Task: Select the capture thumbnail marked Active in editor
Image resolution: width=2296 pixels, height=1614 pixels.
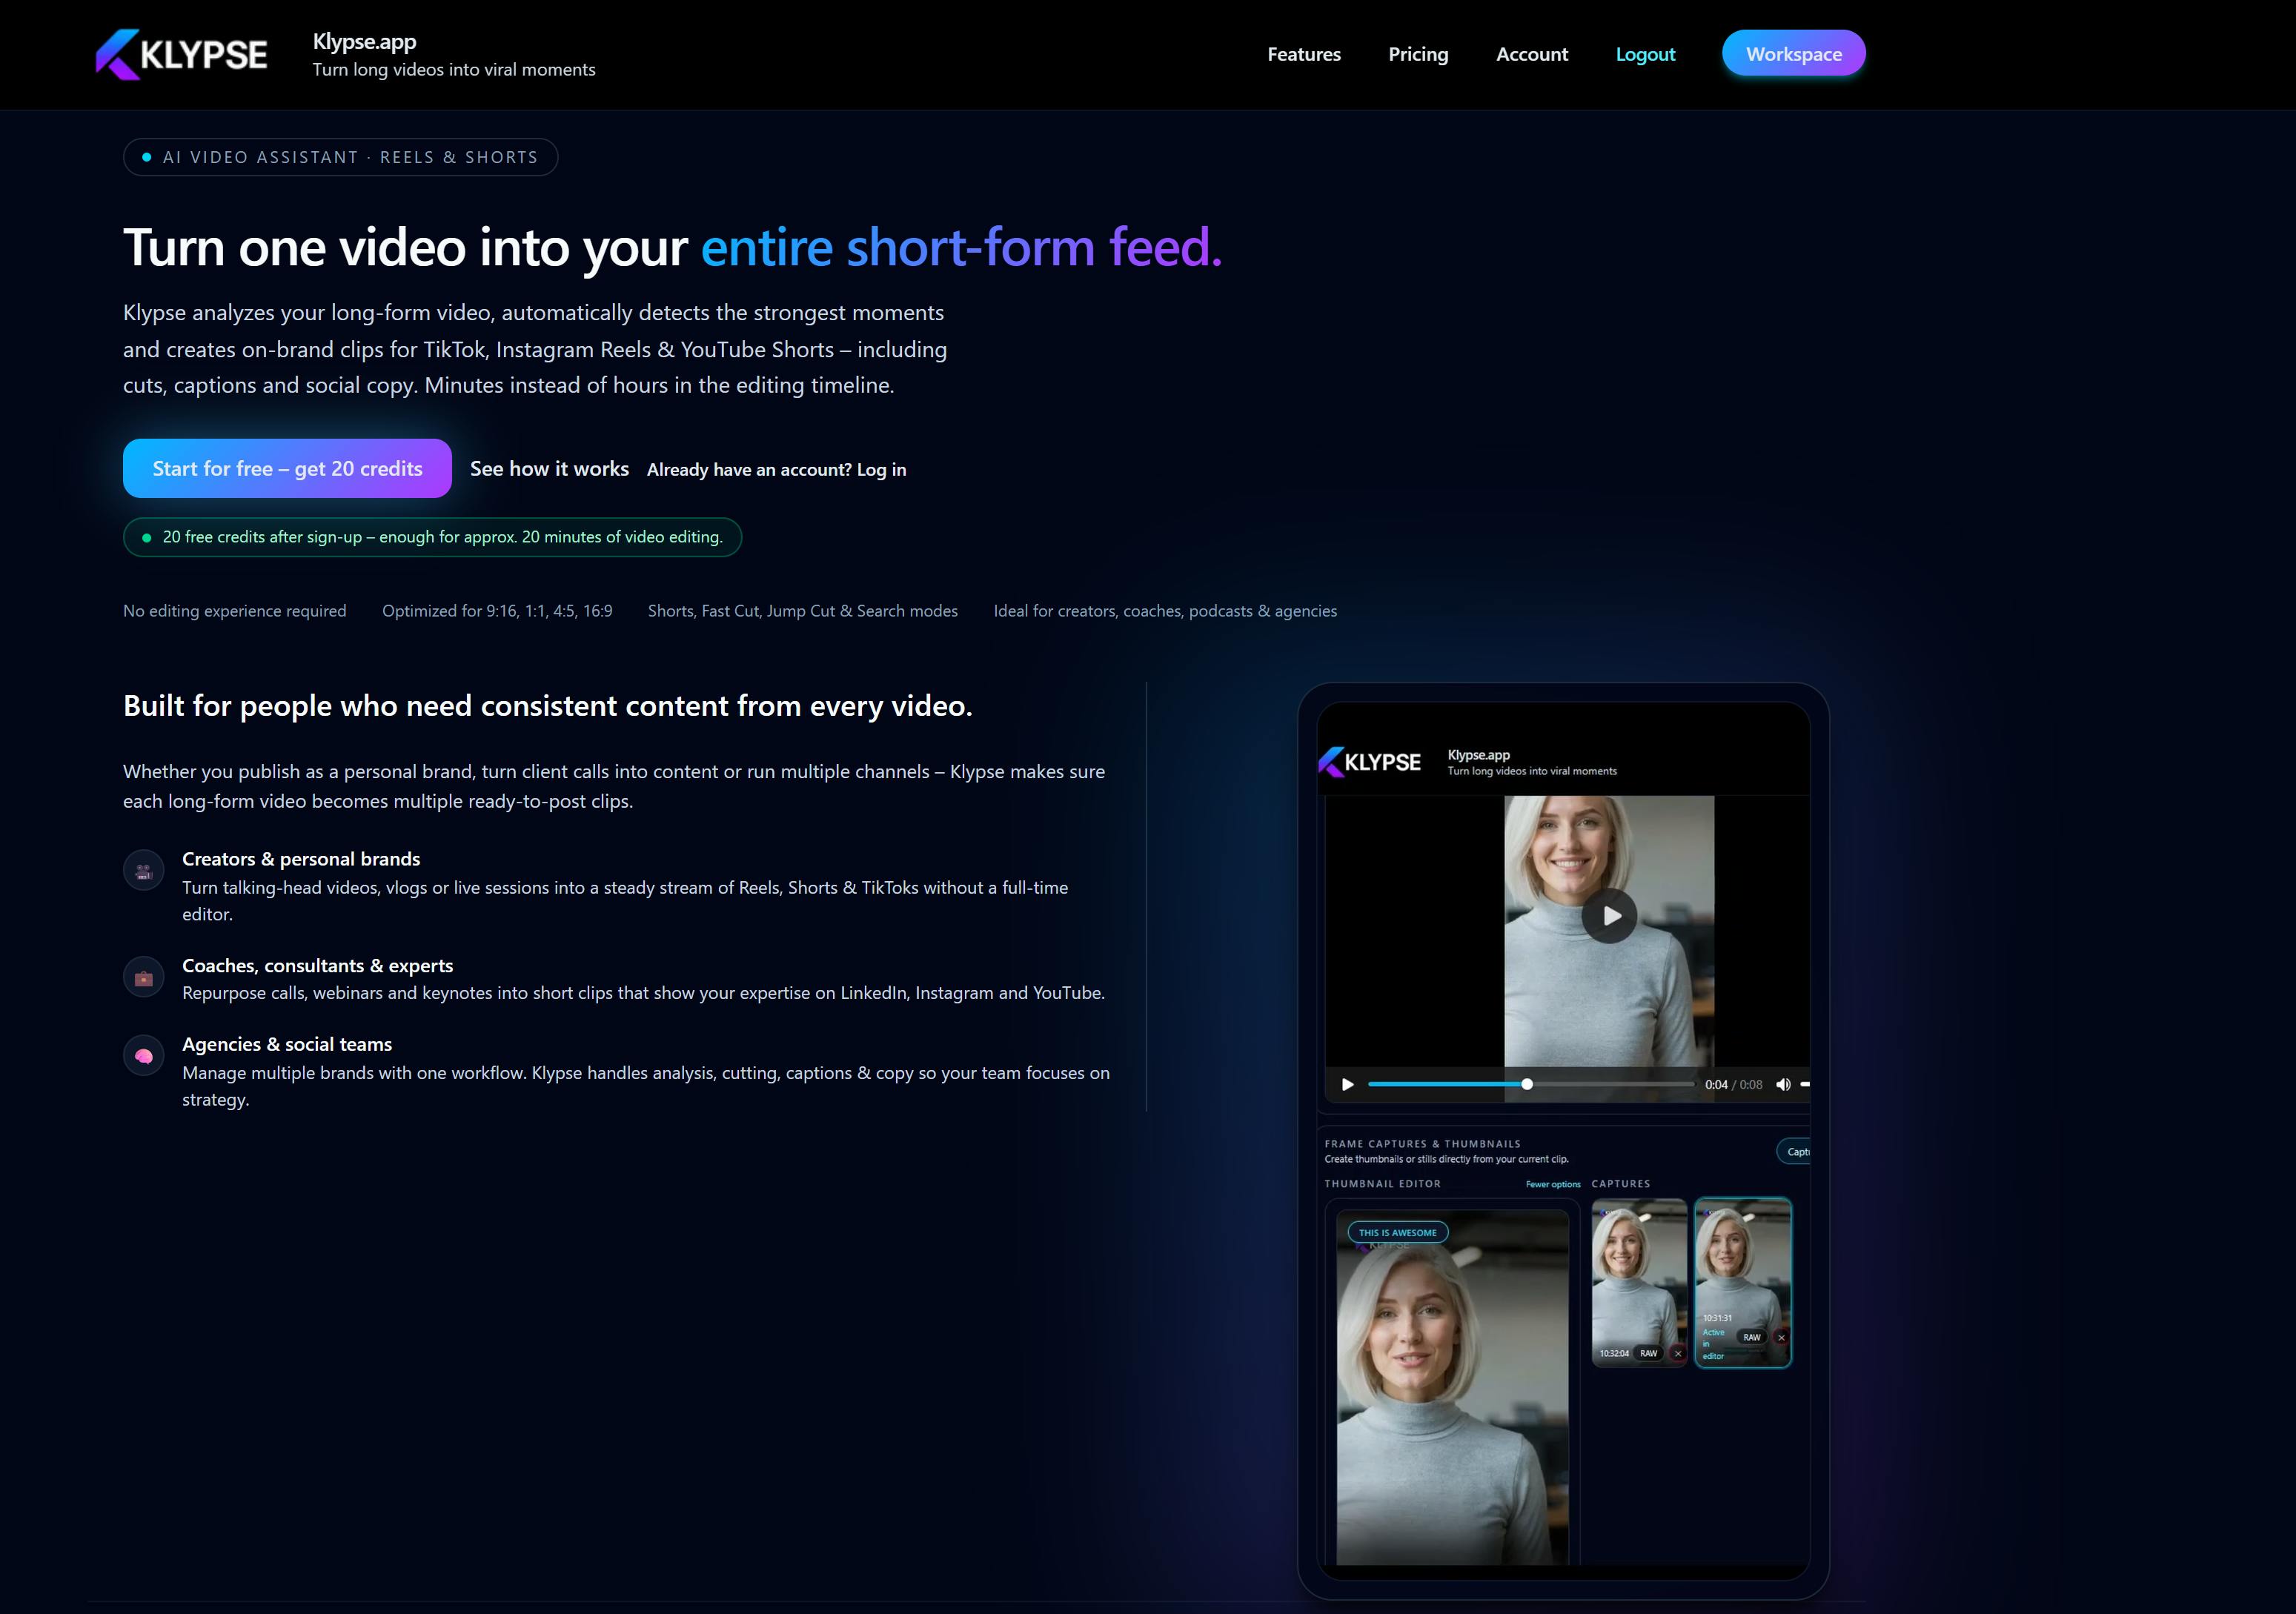Action: coord(1743,1283)
